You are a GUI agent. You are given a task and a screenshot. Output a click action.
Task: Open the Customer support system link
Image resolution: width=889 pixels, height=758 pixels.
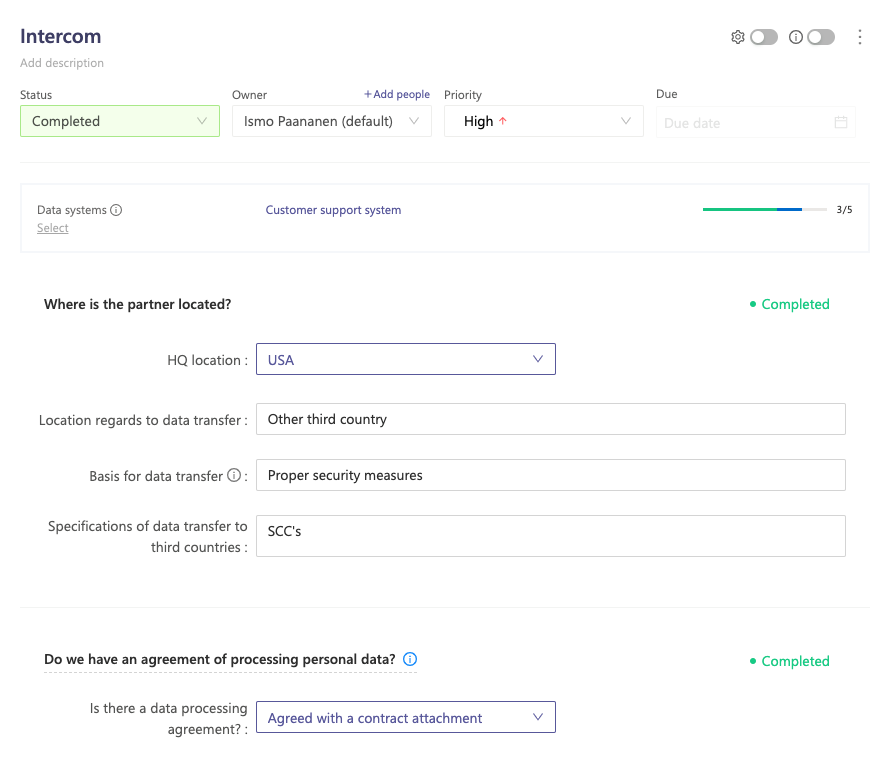point(333,210)
